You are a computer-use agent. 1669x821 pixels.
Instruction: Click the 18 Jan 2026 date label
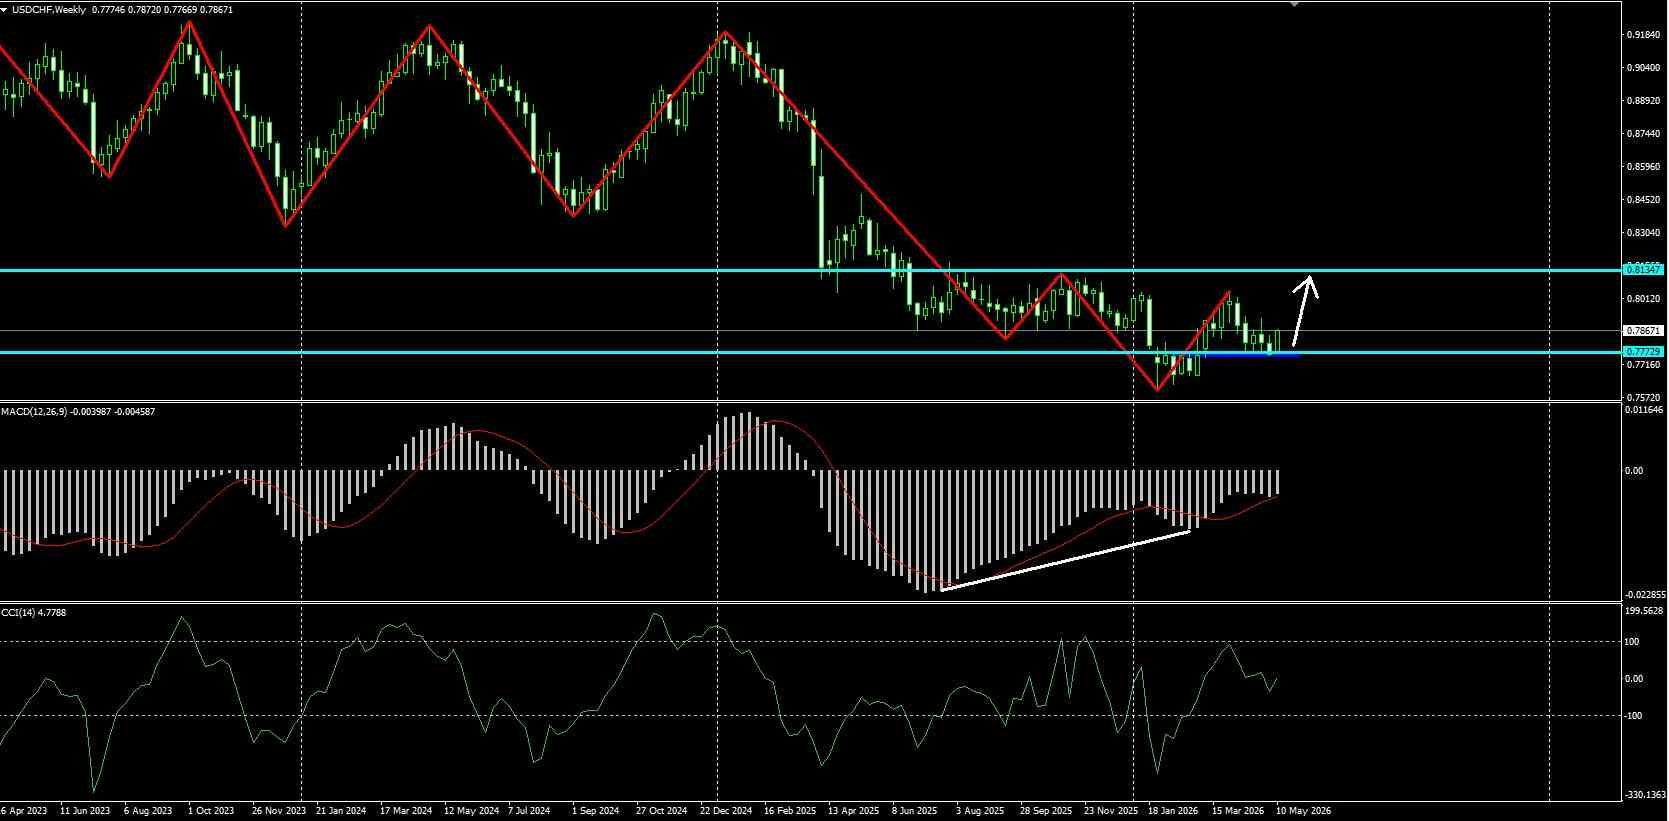point(1174,811)
